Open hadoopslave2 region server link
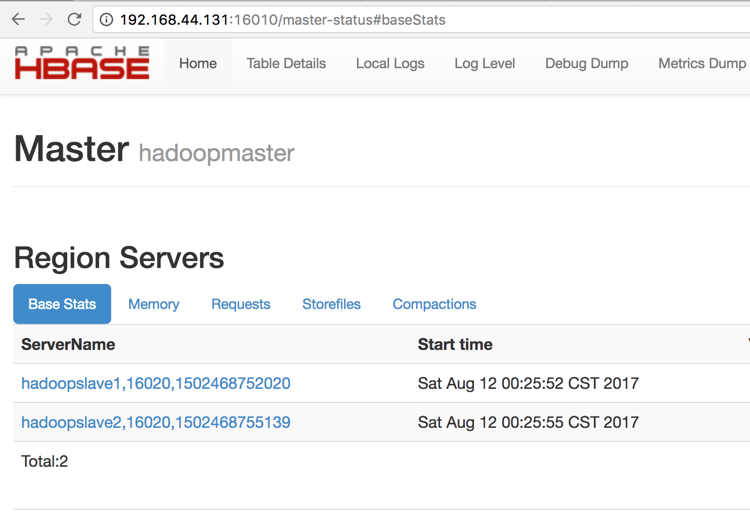 tap(155, 422)
